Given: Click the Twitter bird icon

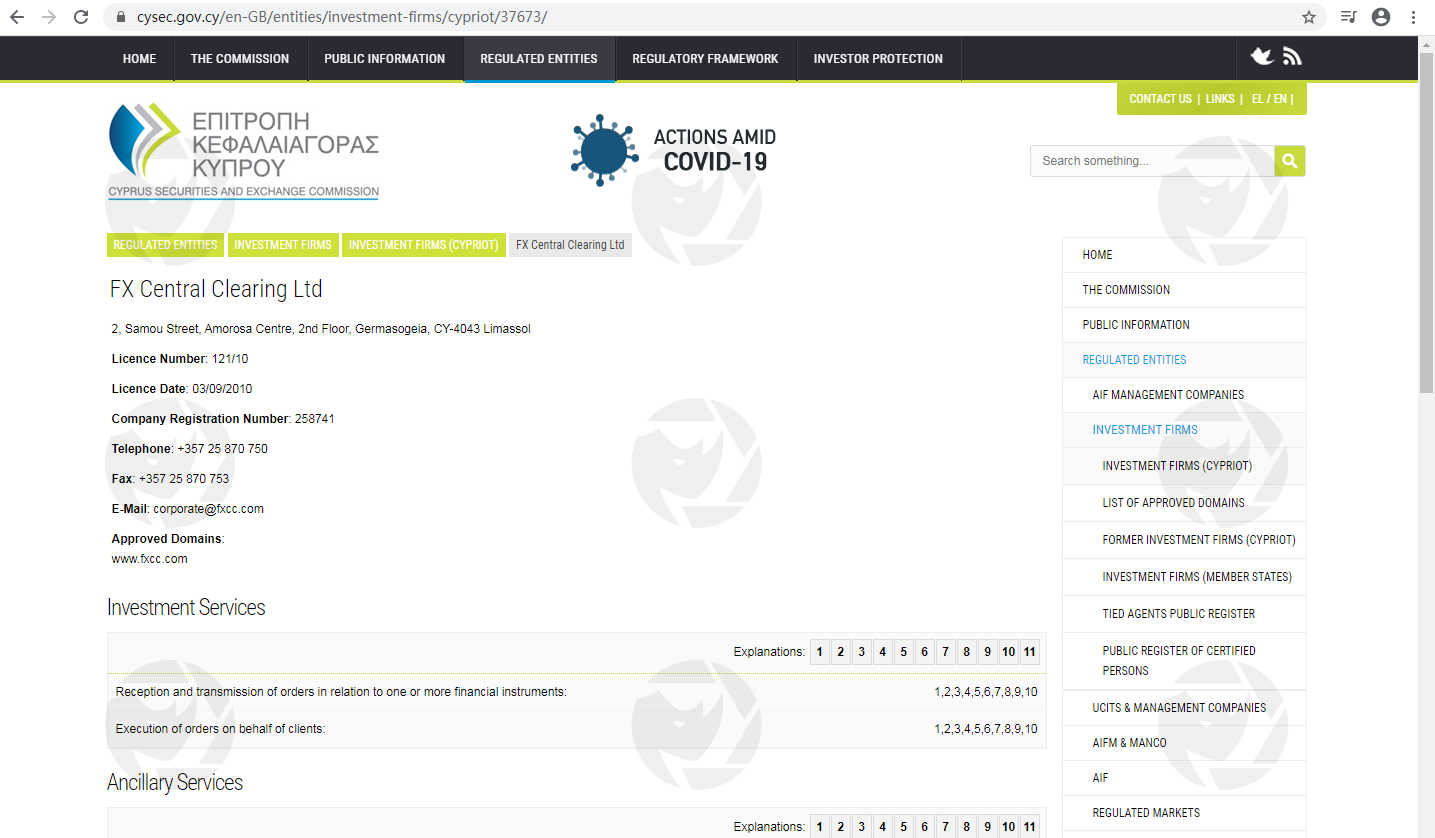Looking at the screenshot, I should 1262,57.
